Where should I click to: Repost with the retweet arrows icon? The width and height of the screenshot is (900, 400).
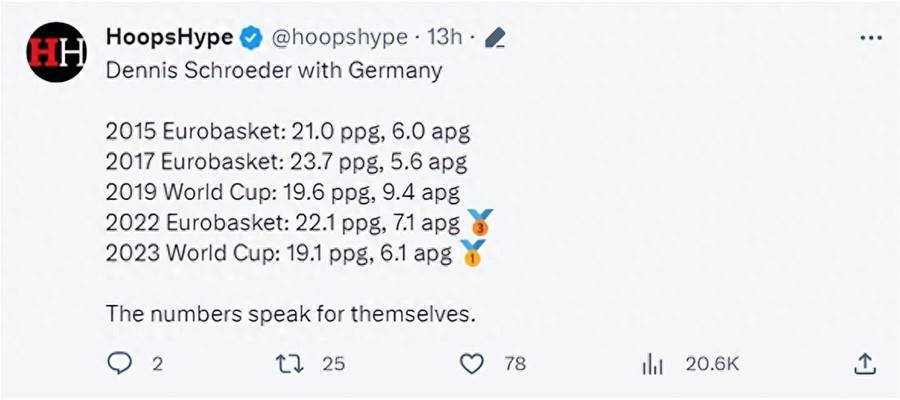292,364
